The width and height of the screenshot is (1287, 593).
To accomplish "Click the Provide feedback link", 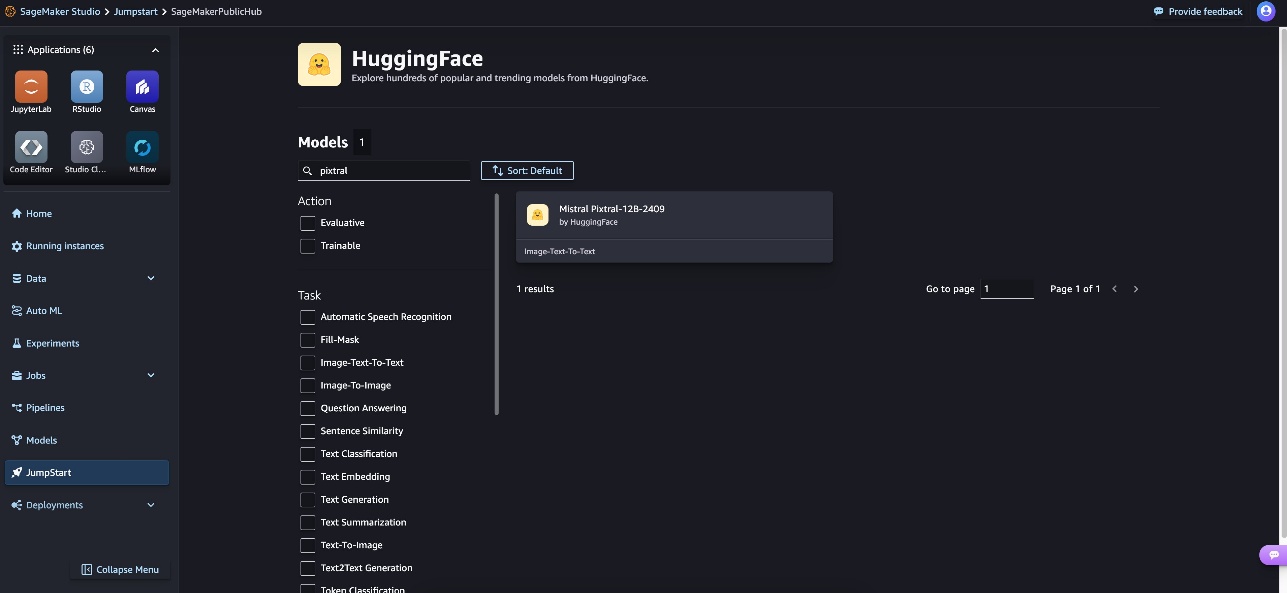I will [1198, 12].
